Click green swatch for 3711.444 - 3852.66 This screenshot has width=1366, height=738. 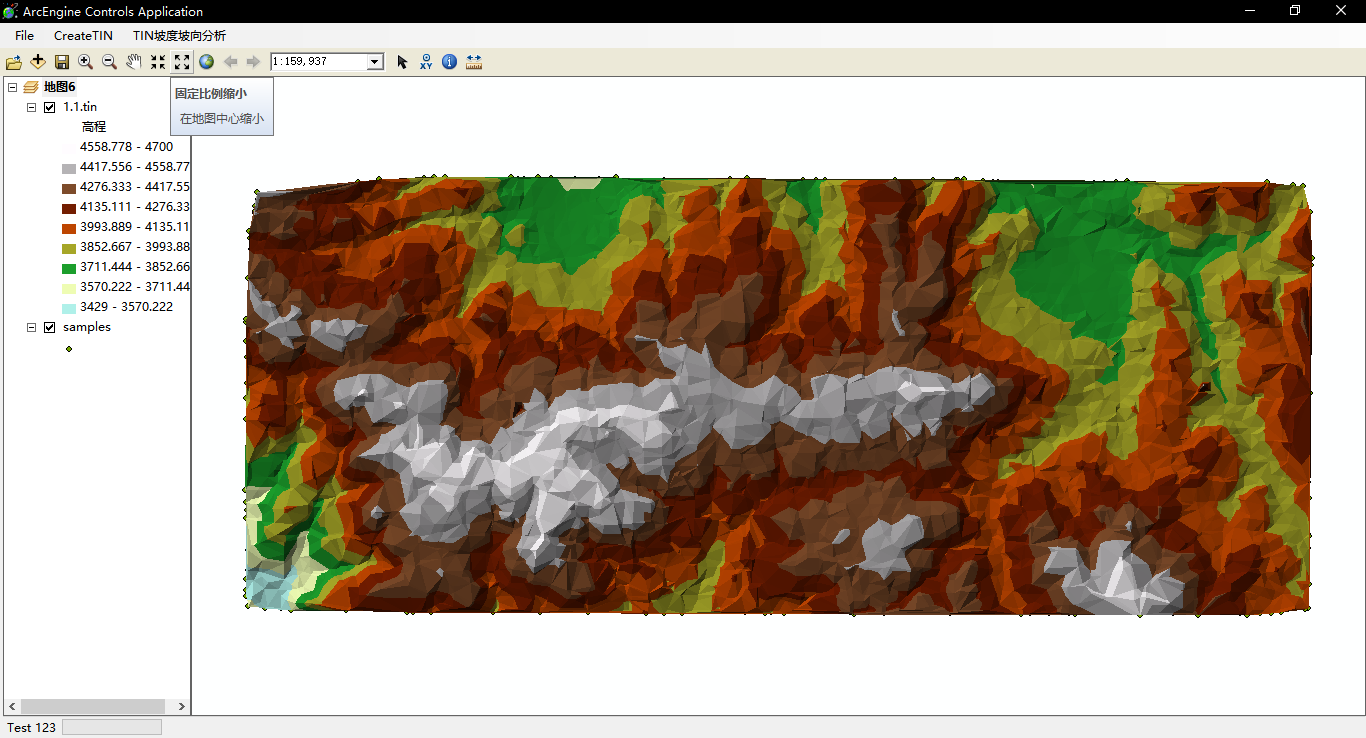(x=69, y=268)
